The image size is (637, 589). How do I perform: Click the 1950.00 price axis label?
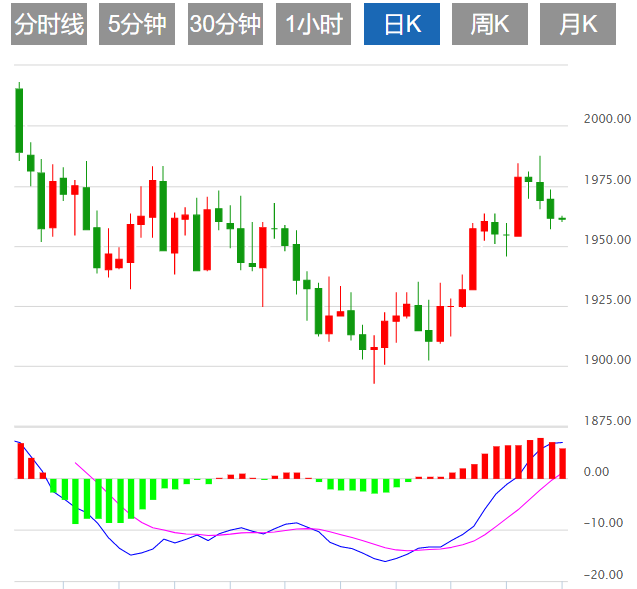pos(607,240)
